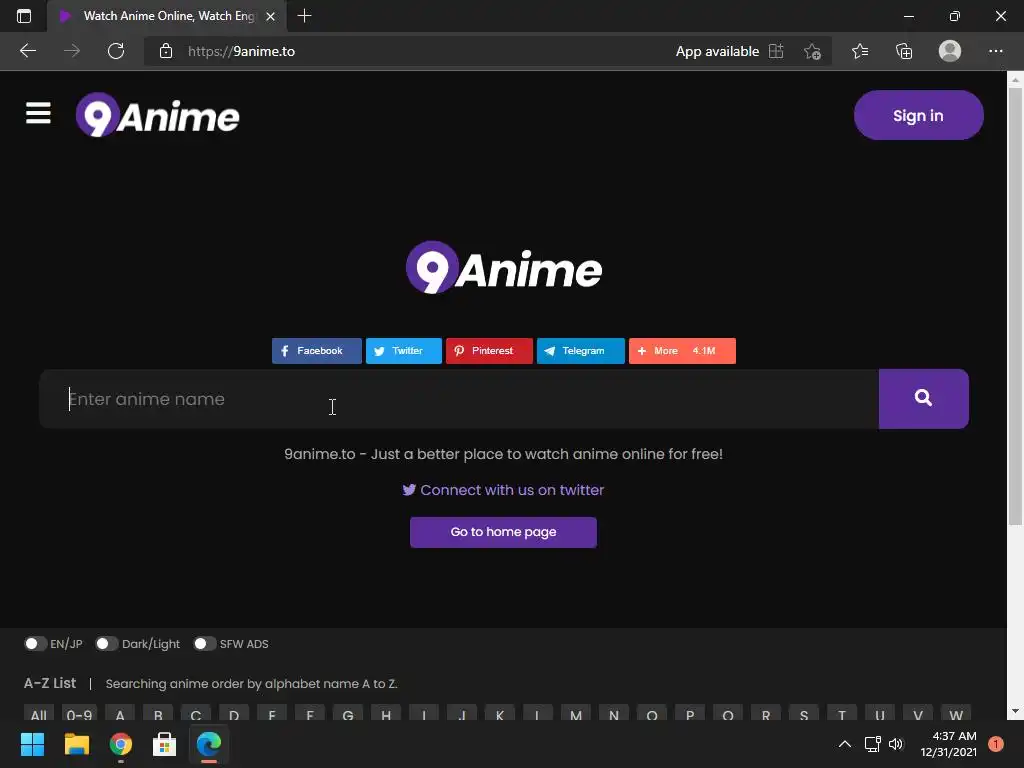Select letter H in A-Z list
The height and width of the screenshot is (768, 1024).
point(386,714)
